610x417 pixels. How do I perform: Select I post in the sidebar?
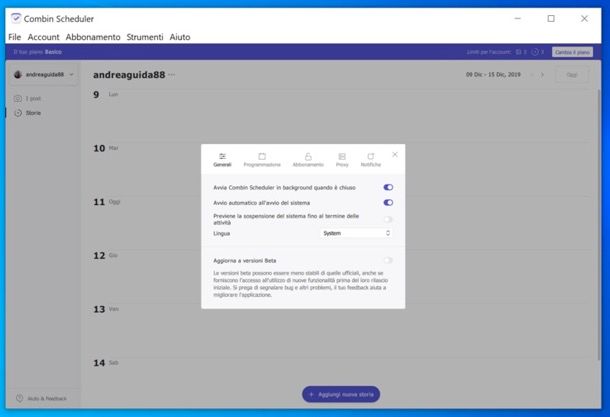[27, 98]
